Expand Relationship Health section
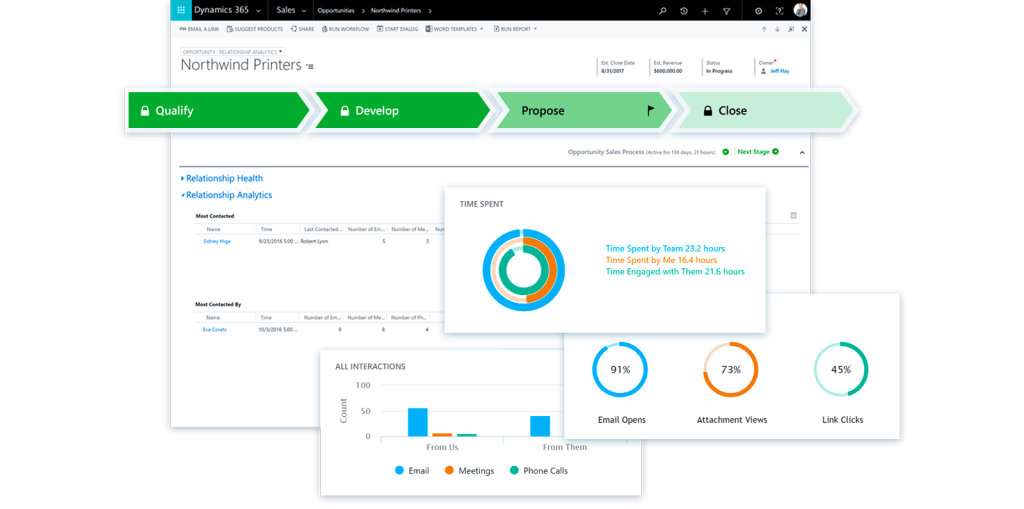 click(222, 178)
